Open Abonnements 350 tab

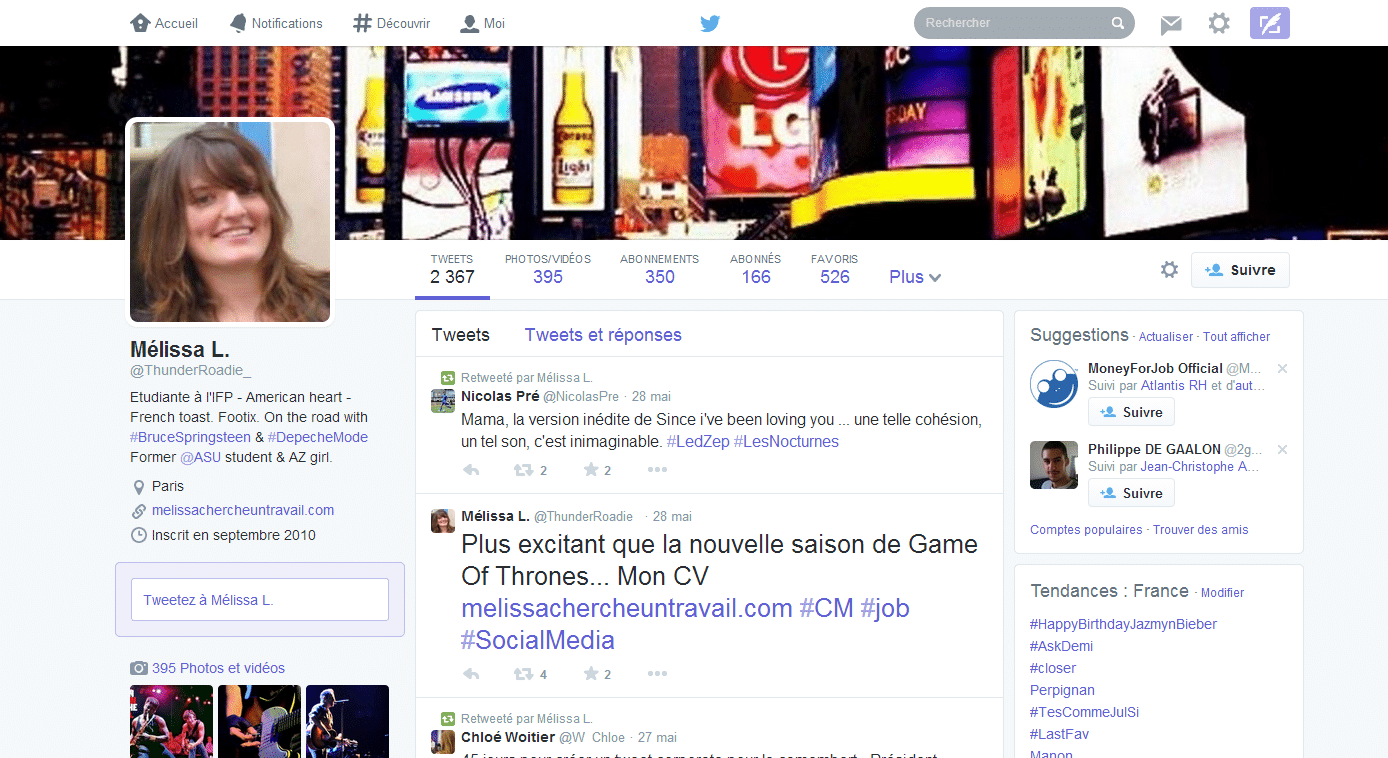tap(660, 269)
